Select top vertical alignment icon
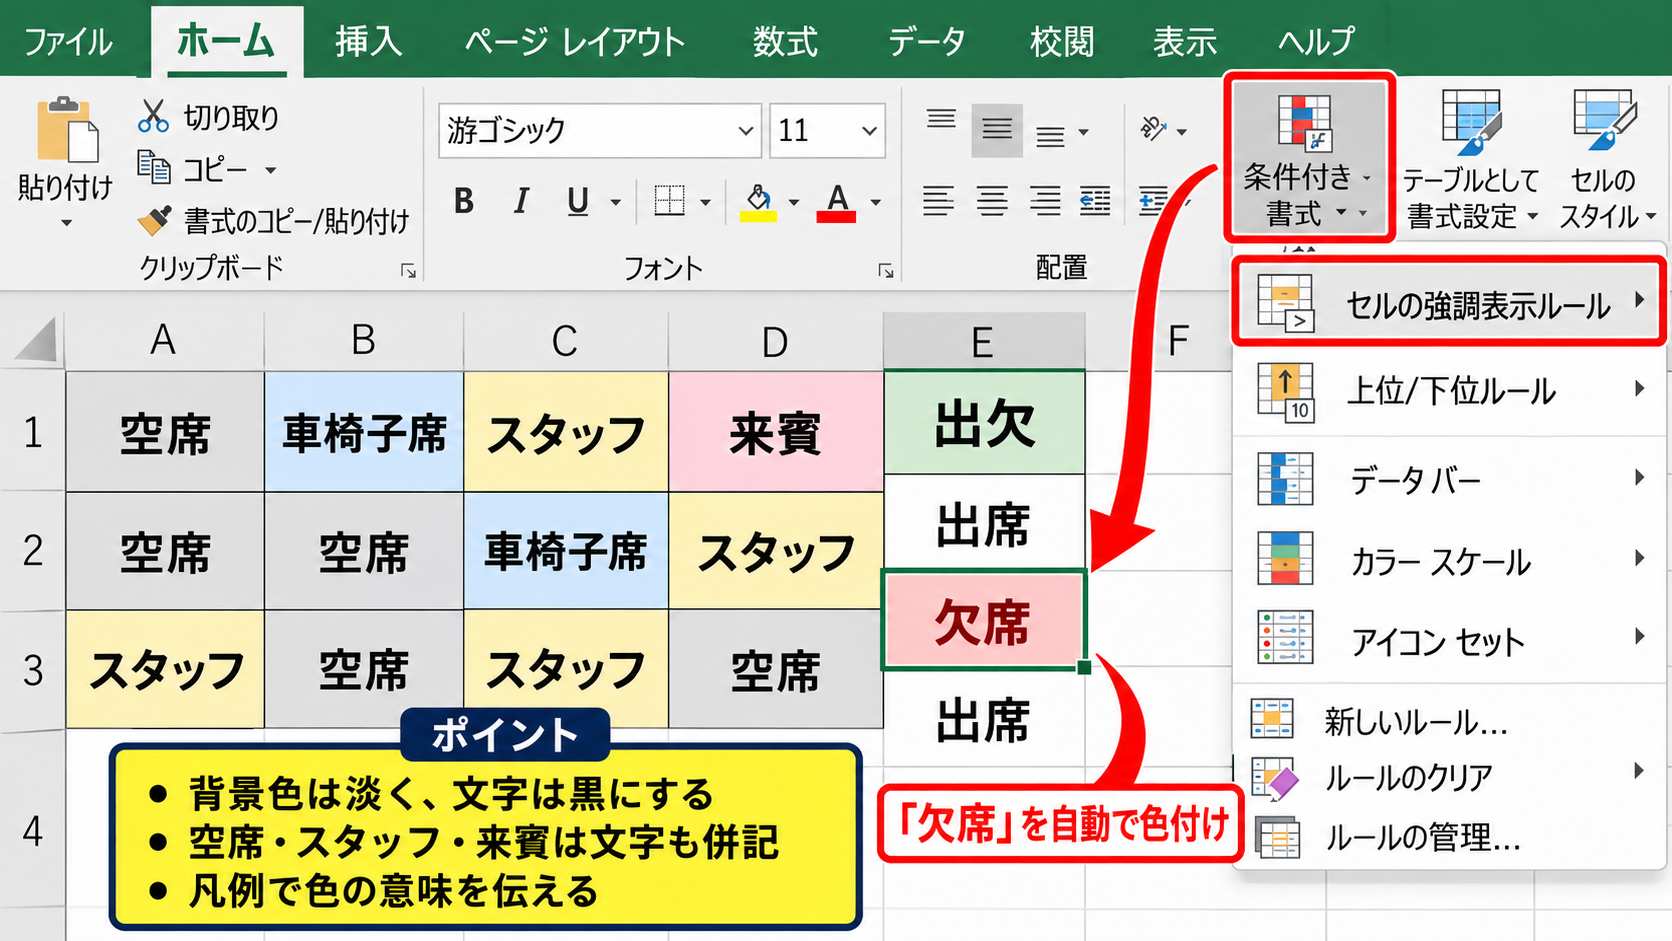Viewport: 1672px width, 941px height. (941, 122)
